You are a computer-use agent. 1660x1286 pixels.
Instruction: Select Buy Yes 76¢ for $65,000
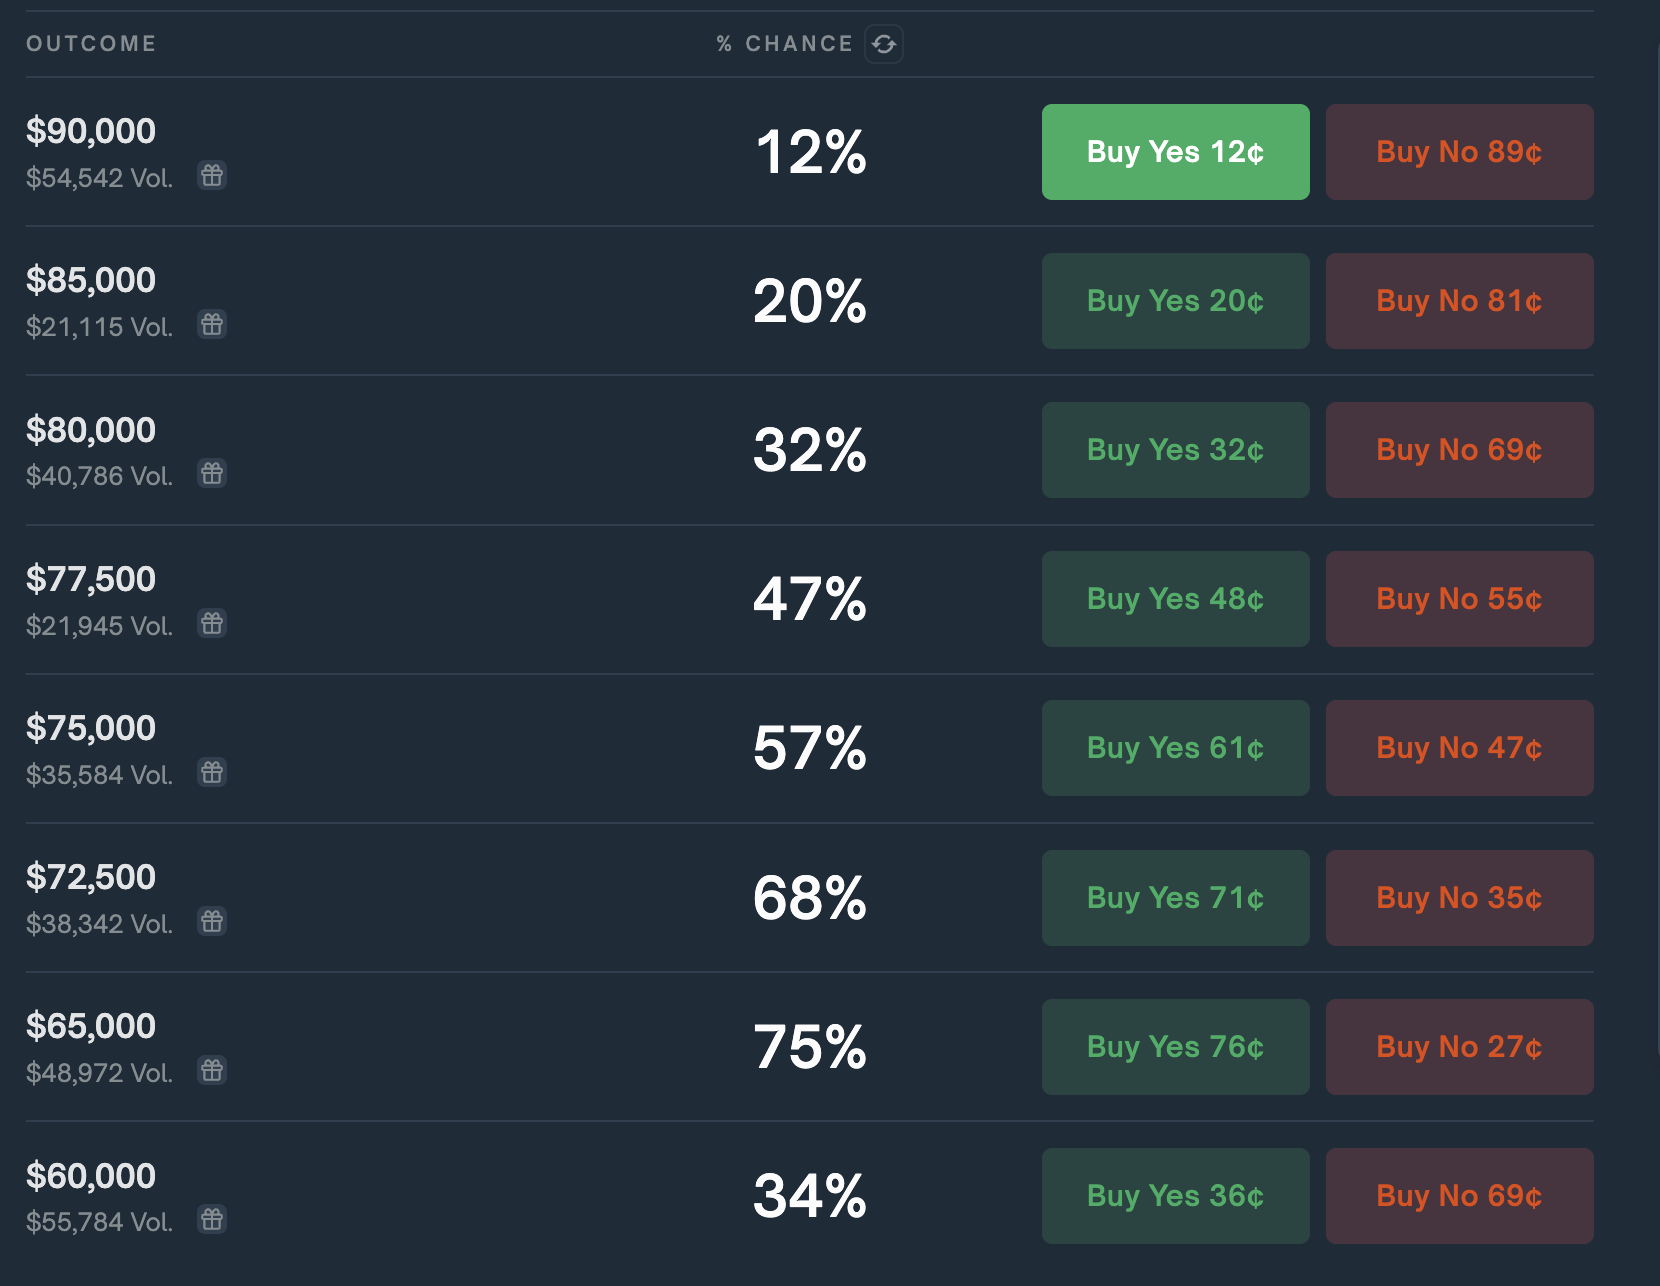click(x=1175, y=1047)
